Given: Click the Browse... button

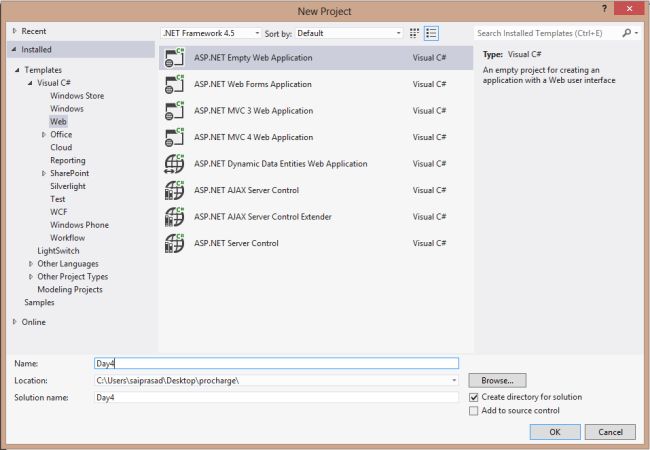Looking at the screenshot, I should tap(497, 380).
